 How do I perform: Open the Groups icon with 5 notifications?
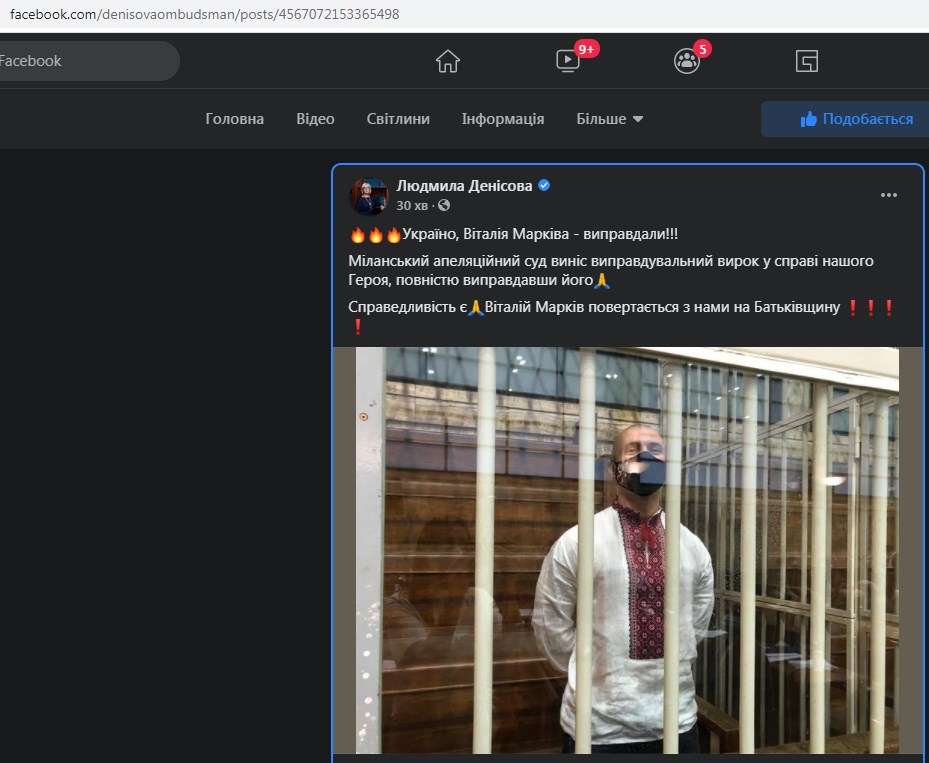coord(687,61)
